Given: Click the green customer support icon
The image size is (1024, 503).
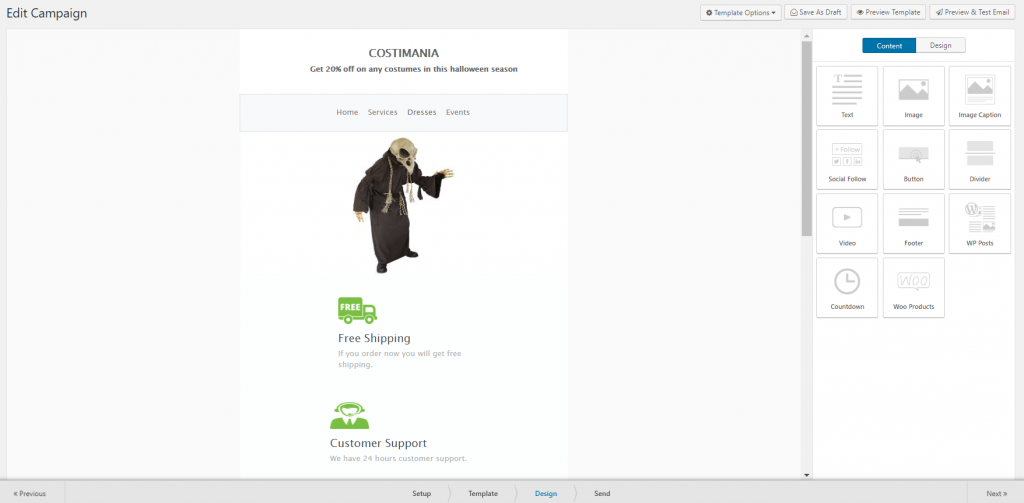Looking at the screenshot, I should [x=349, y=415].
